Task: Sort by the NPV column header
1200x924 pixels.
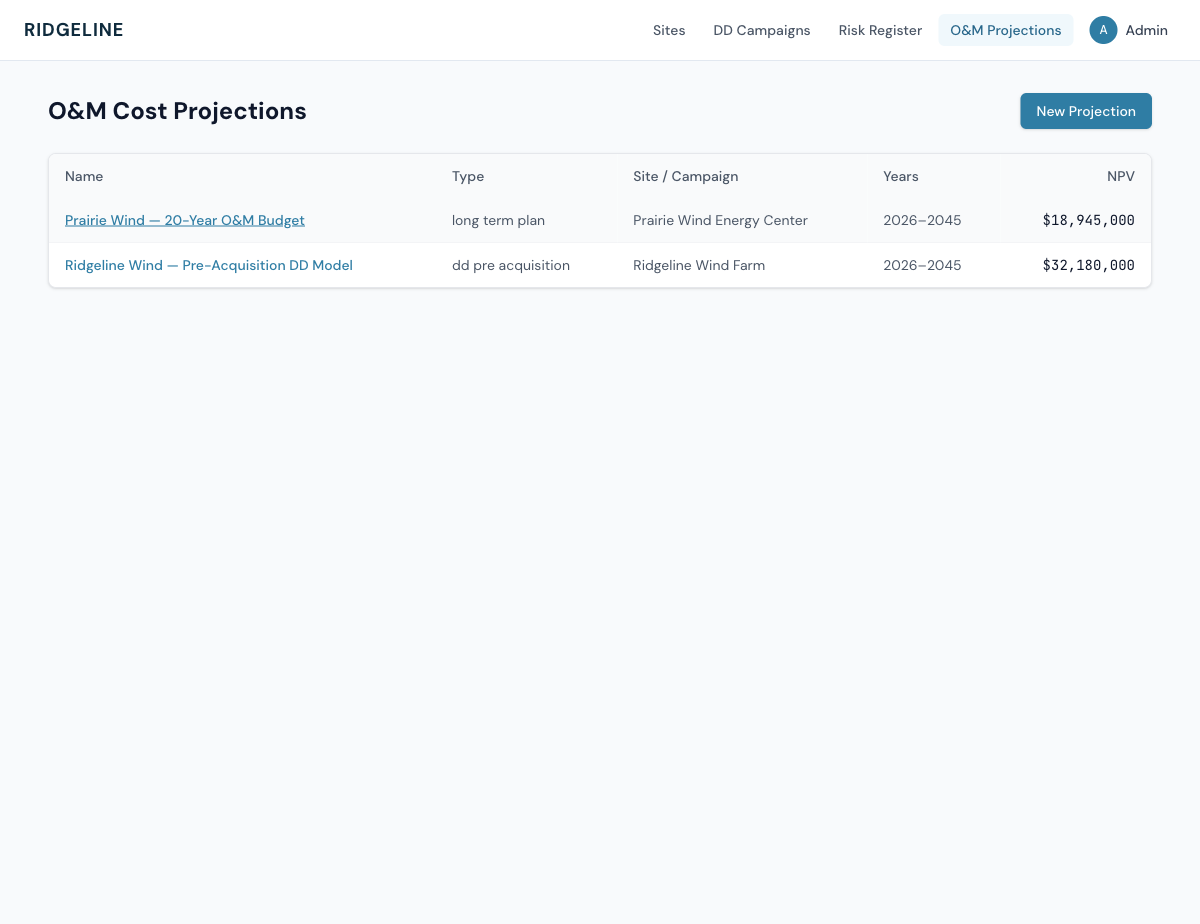Action: pyautogui.click(x=1121, y=176)
